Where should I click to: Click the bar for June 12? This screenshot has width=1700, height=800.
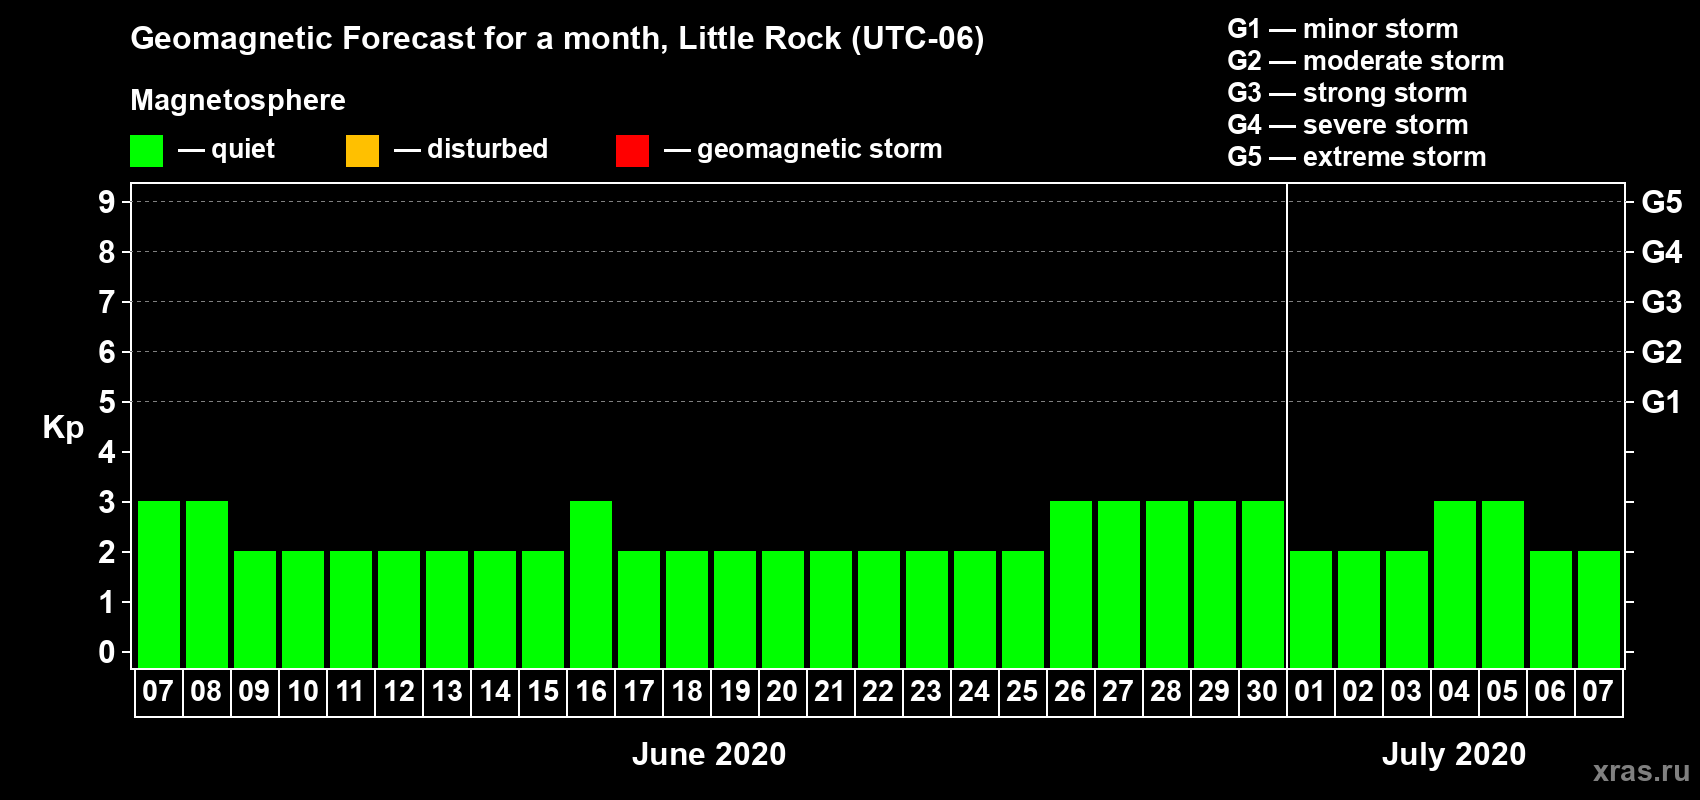click(399, 609)
